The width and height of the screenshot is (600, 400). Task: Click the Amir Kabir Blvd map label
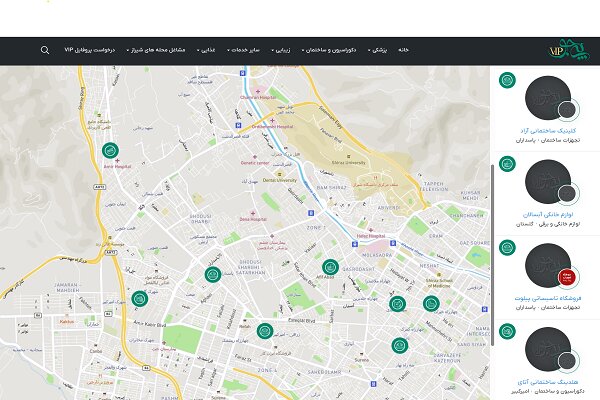pyautogui.click(x=150, y=325)
